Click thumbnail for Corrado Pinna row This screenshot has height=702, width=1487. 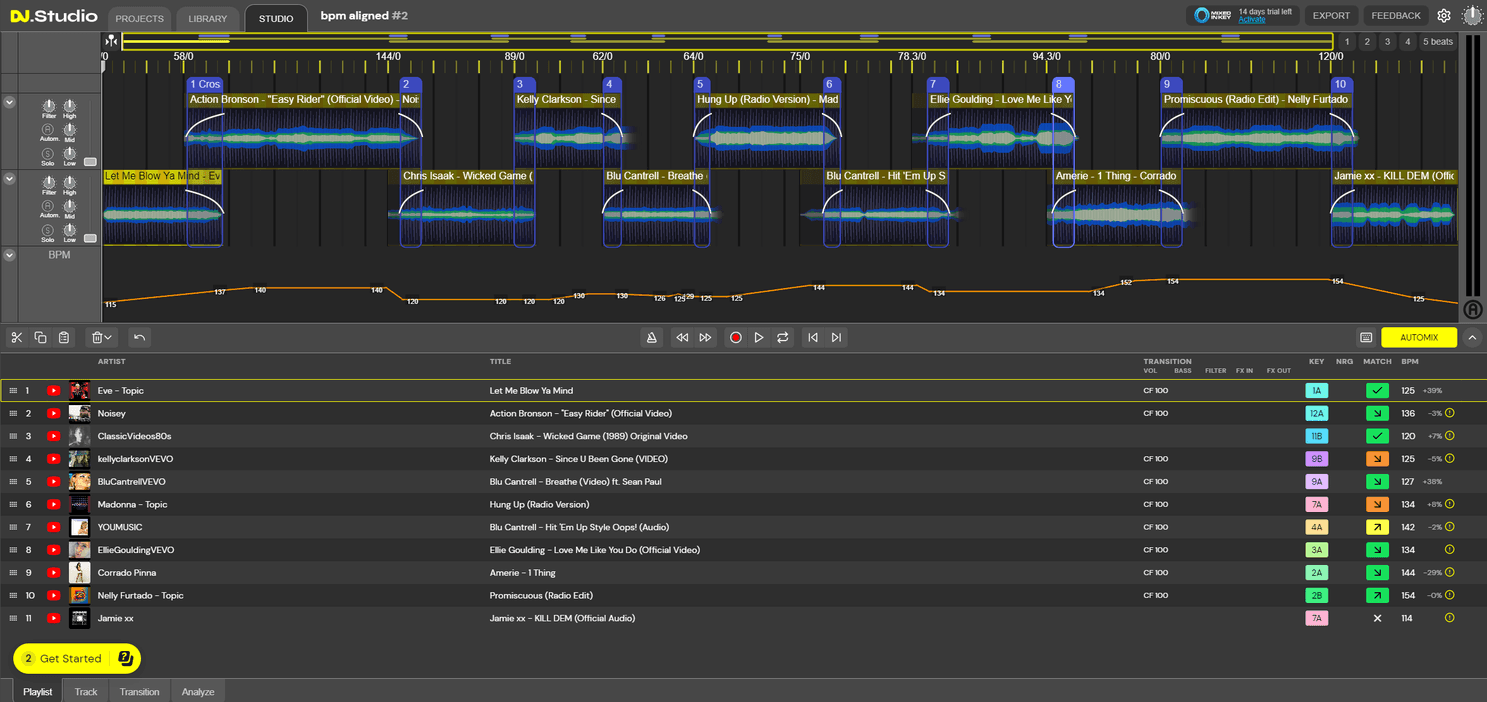click(x=79, y=573)
